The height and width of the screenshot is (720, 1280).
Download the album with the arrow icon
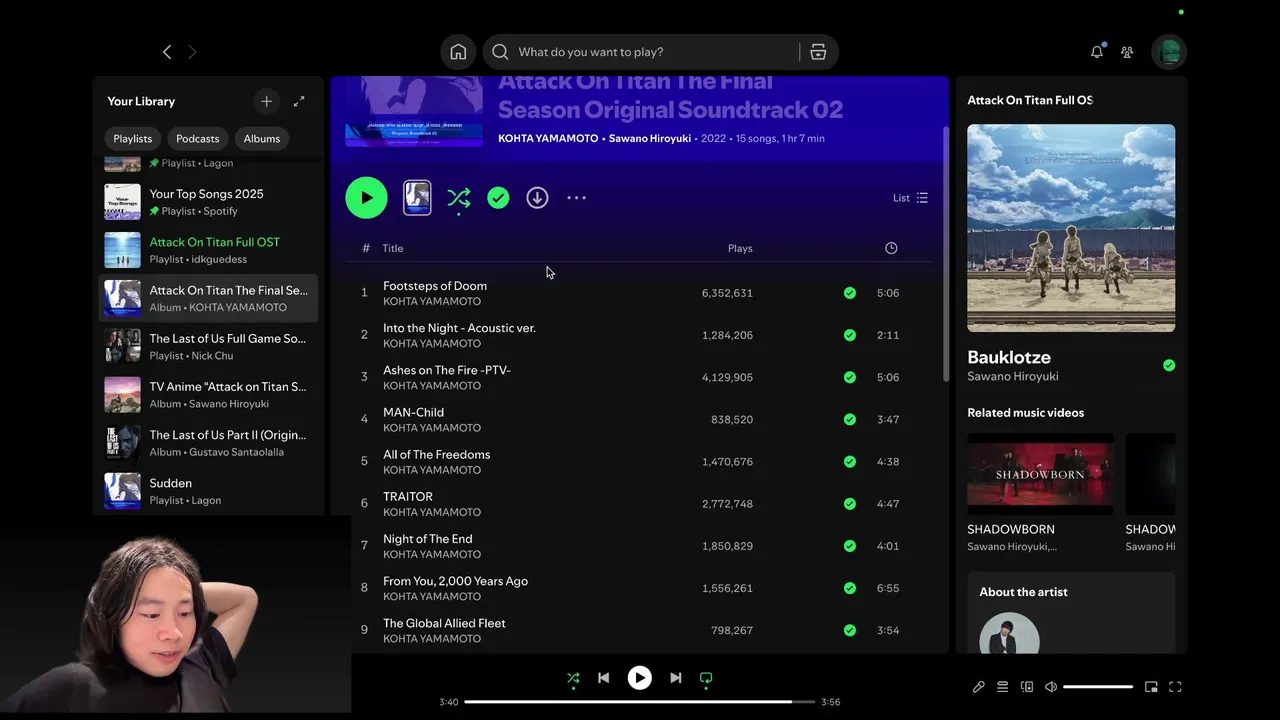click(537, 197)
